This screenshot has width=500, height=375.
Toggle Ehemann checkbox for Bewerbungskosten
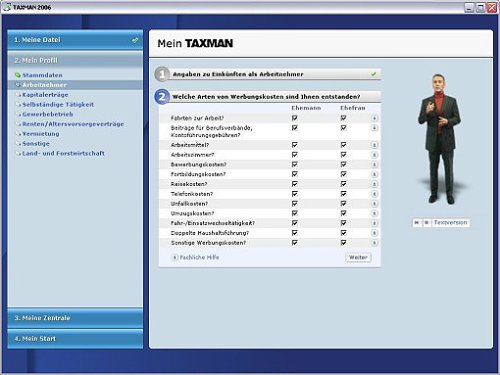point(294,164)
